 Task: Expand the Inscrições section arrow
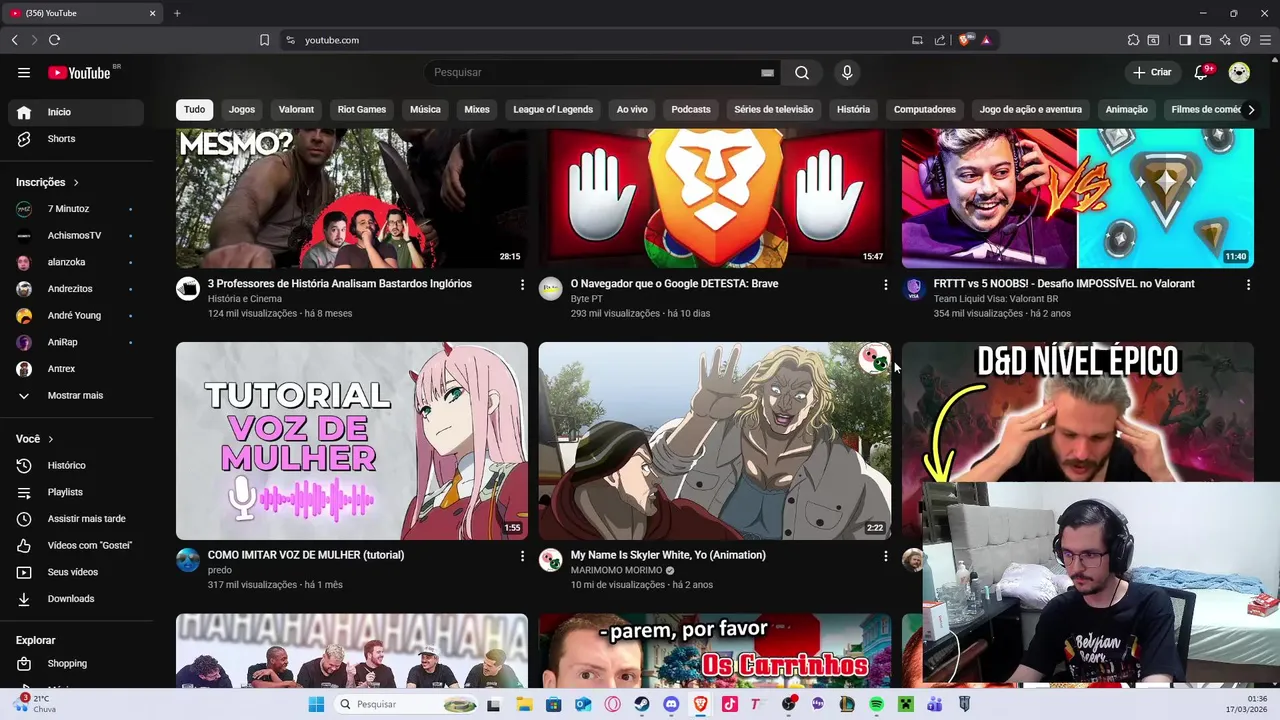pos(76,182)
